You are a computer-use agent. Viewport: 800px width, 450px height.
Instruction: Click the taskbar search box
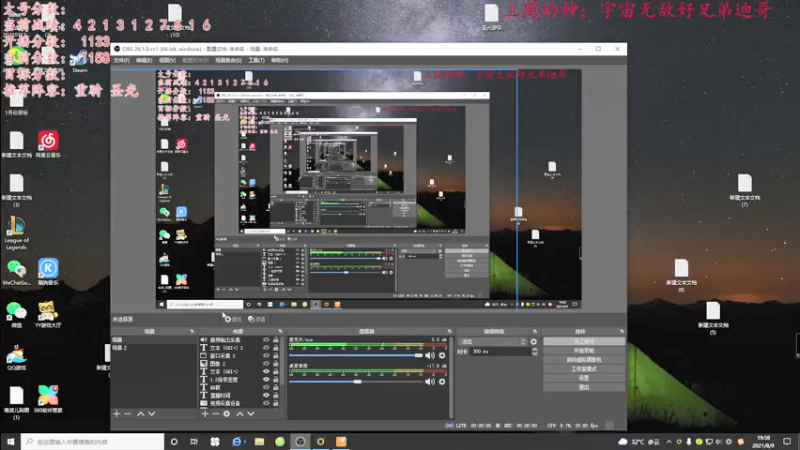coord(92,441)
